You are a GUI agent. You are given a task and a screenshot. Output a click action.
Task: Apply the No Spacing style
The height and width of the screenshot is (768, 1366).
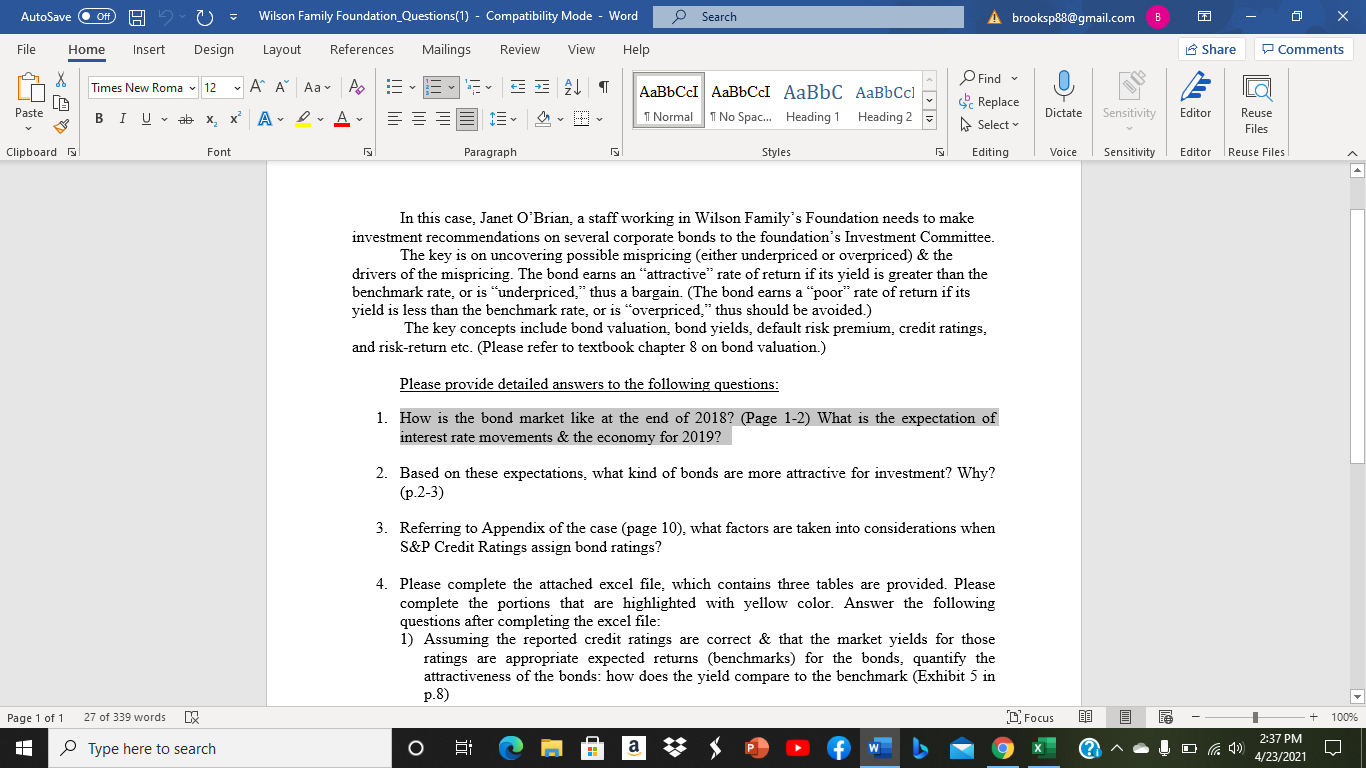[740, 102]
